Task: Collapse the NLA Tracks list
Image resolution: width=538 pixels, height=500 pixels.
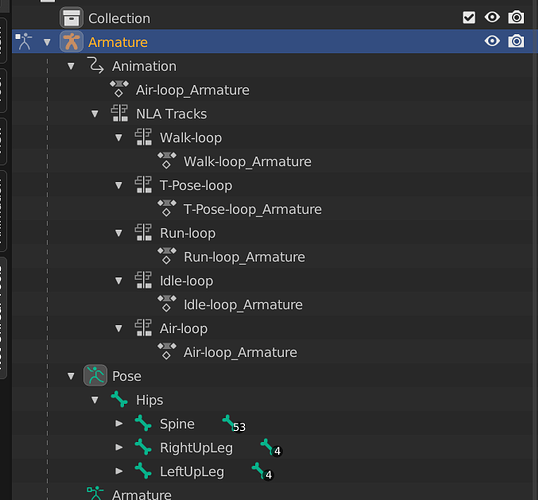Action: [95, 114]
